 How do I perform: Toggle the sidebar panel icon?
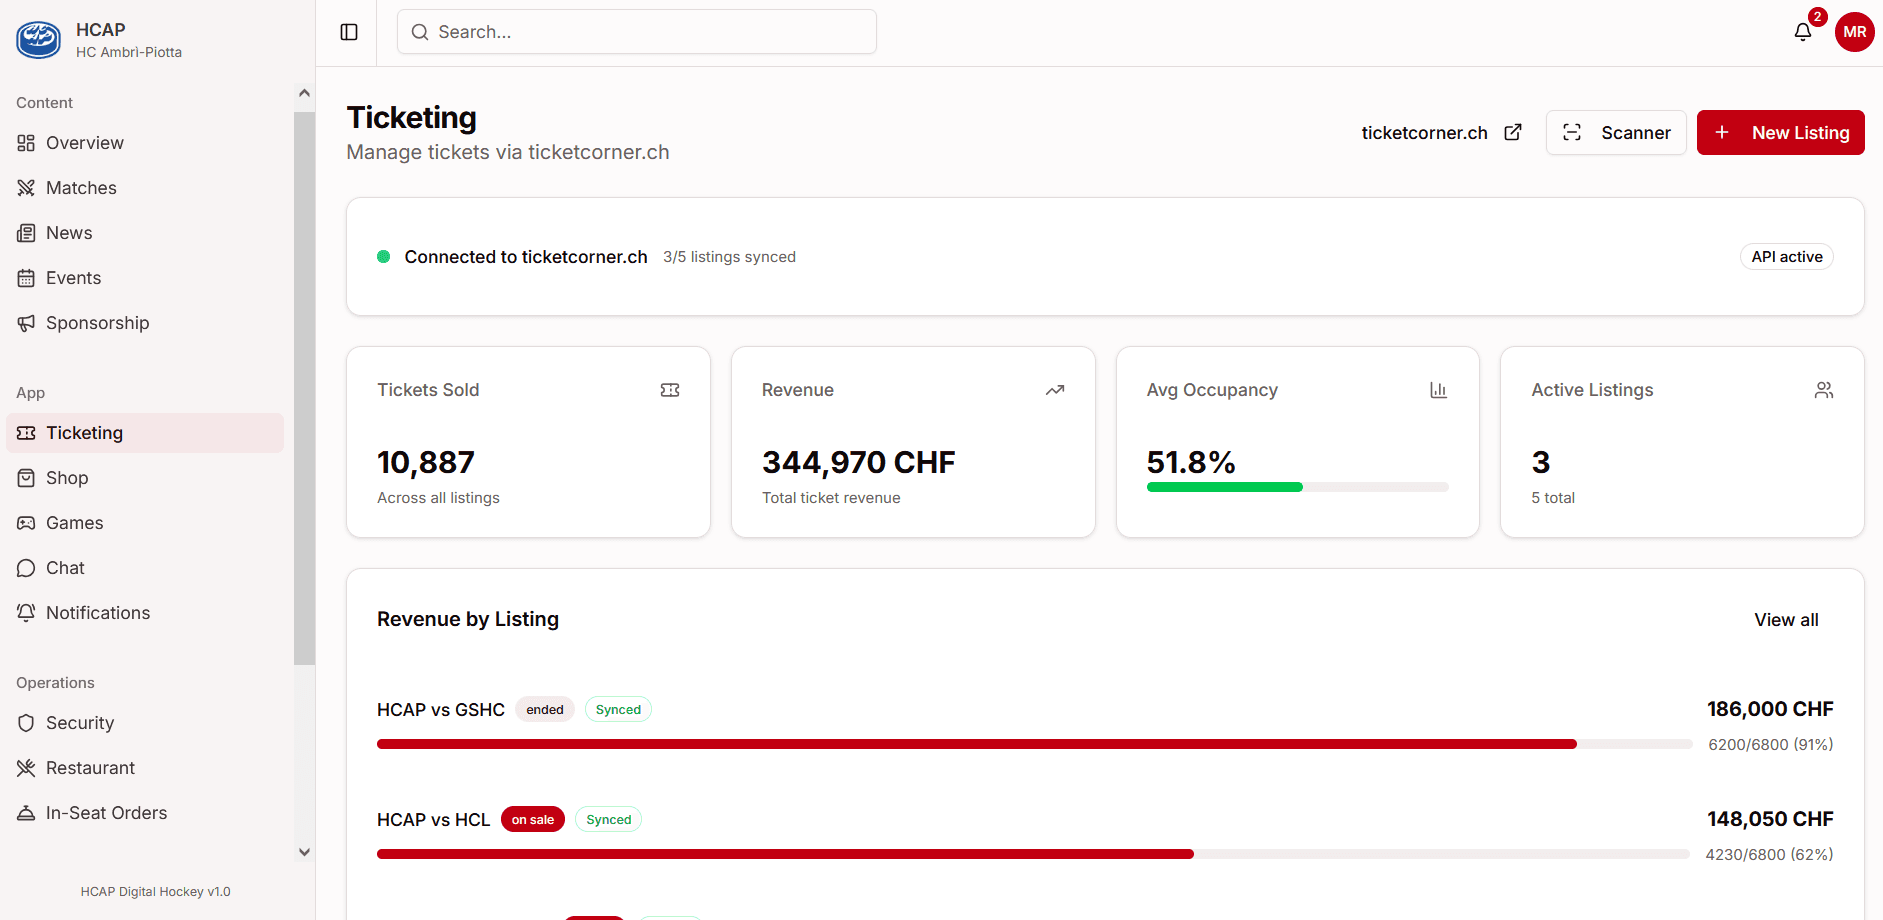pos(349,32)
